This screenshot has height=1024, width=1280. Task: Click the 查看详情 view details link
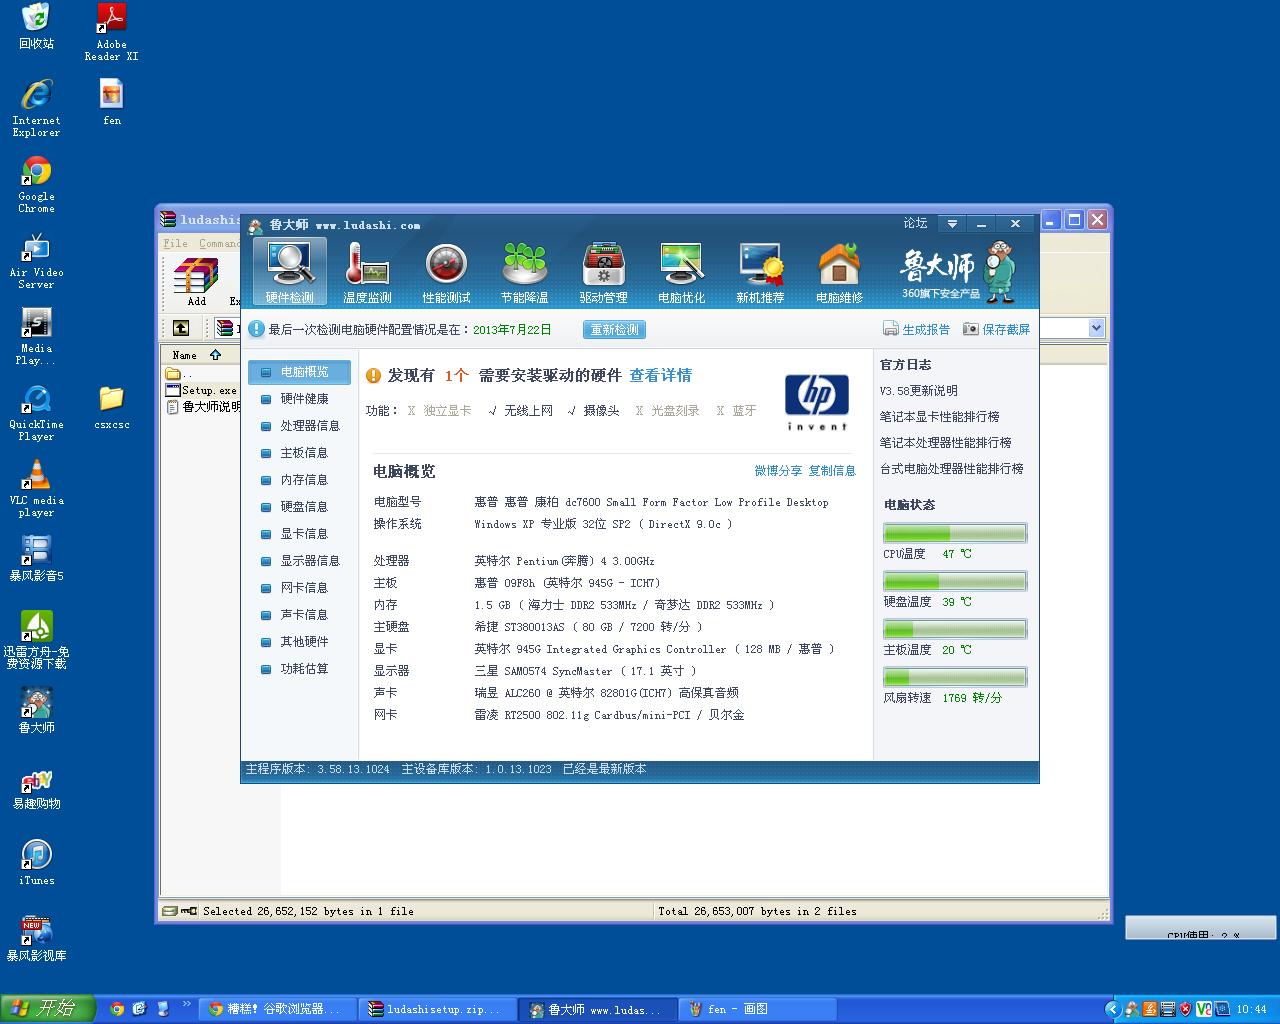660,375
